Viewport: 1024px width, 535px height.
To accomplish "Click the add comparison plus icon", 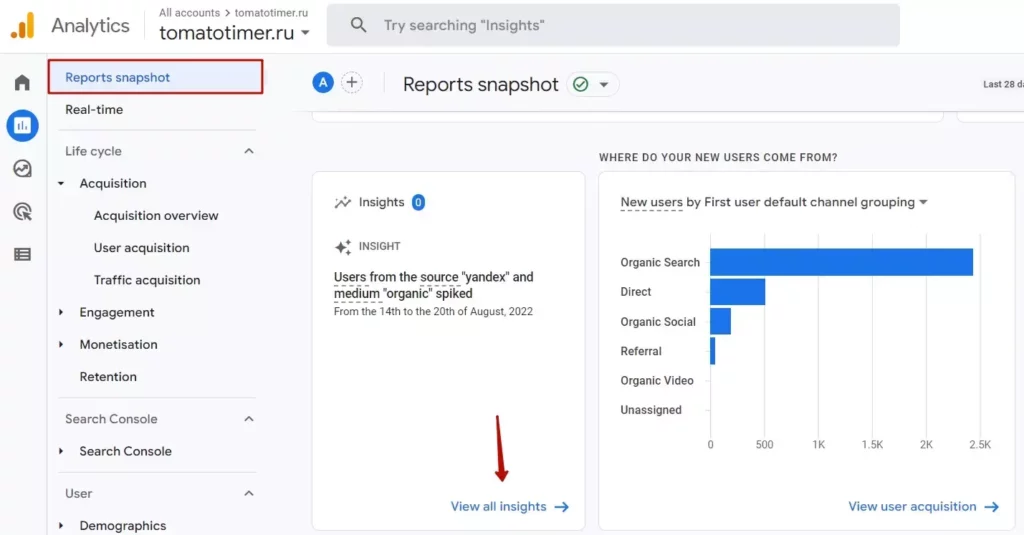I will 351,82.
